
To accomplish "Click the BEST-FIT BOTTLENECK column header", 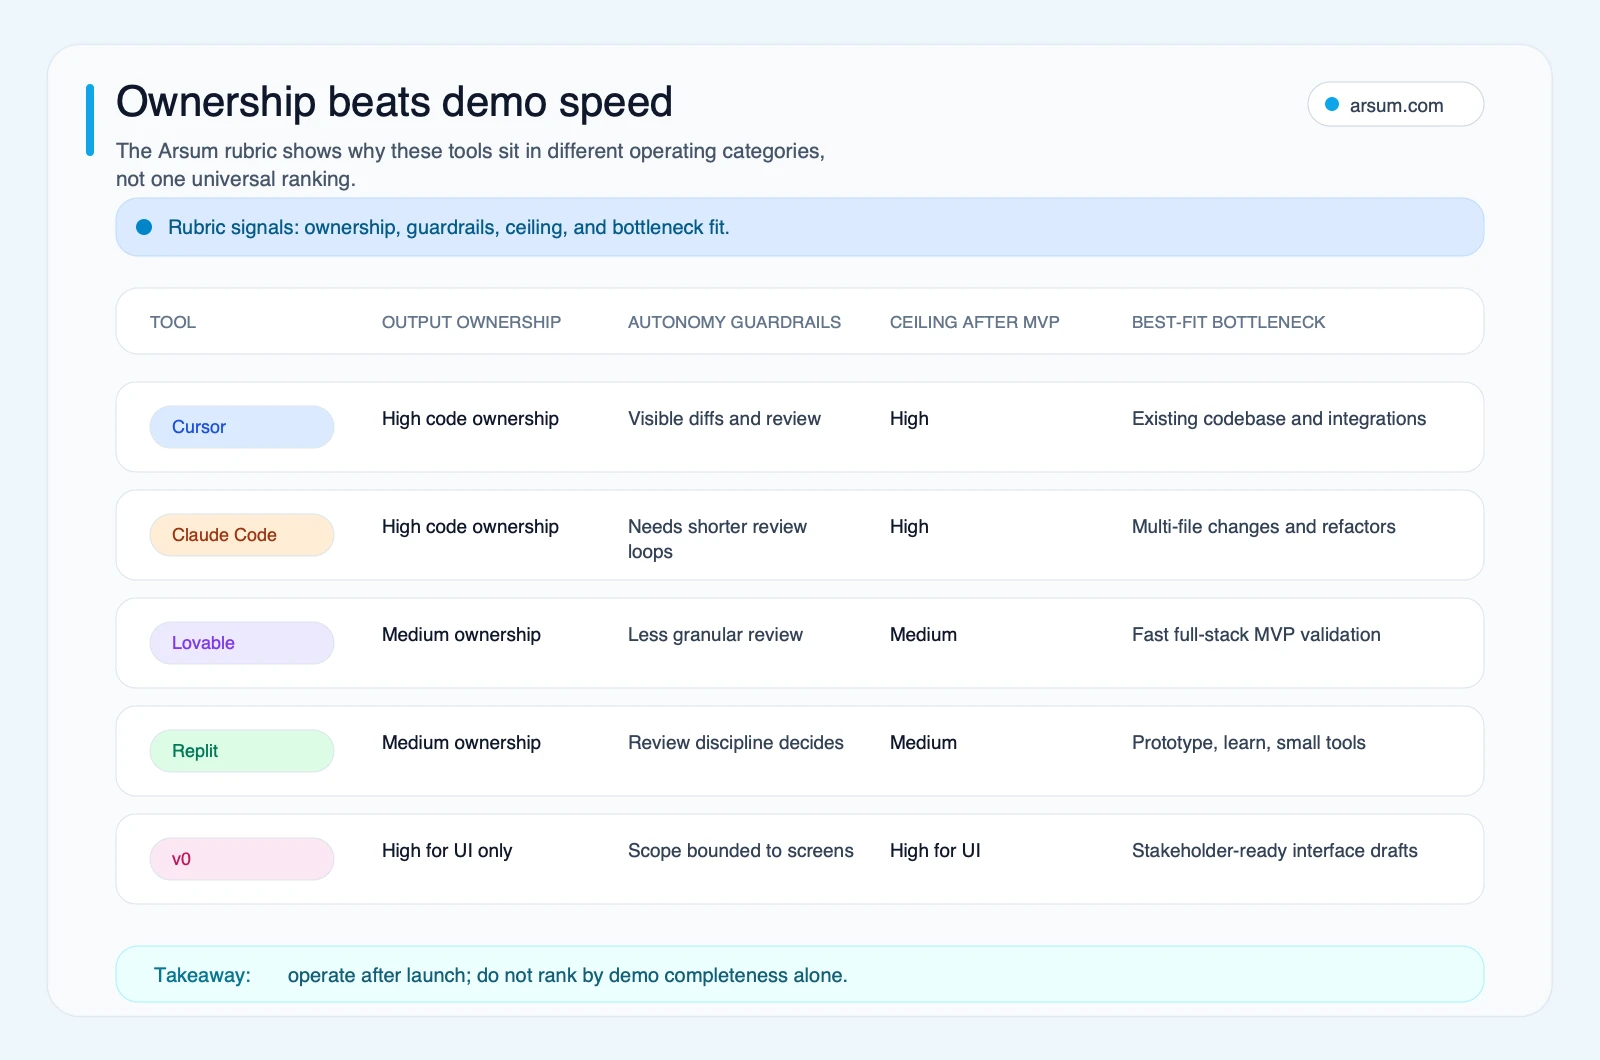I will 1228,322.
